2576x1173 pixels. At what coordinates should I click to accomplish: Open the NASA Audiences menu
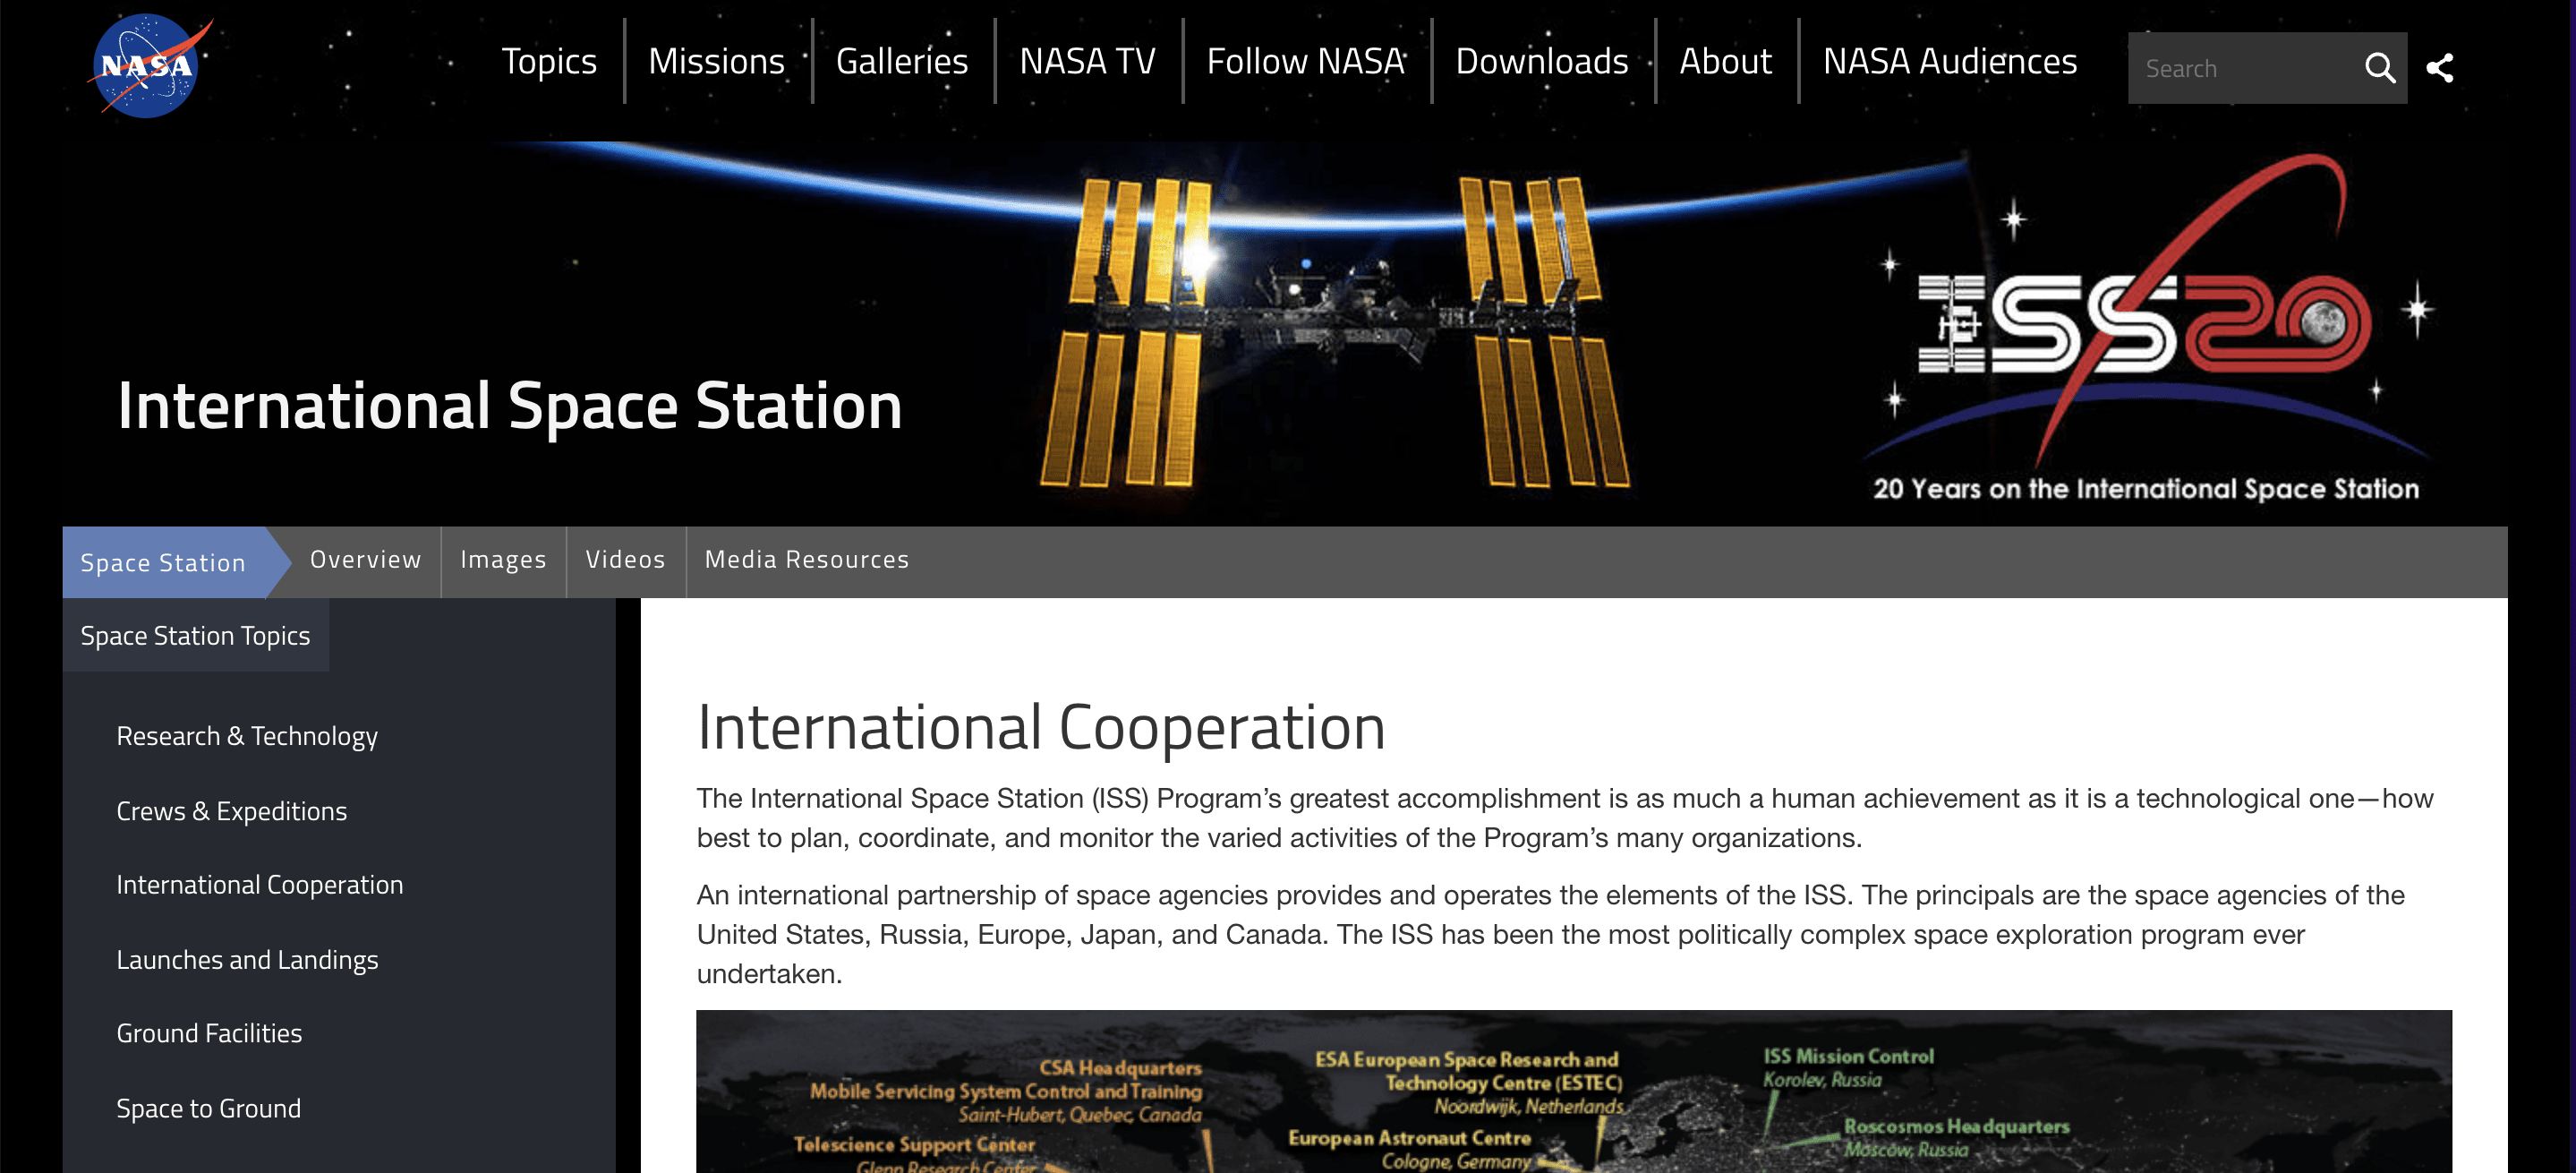click(x=1950, y=61)
